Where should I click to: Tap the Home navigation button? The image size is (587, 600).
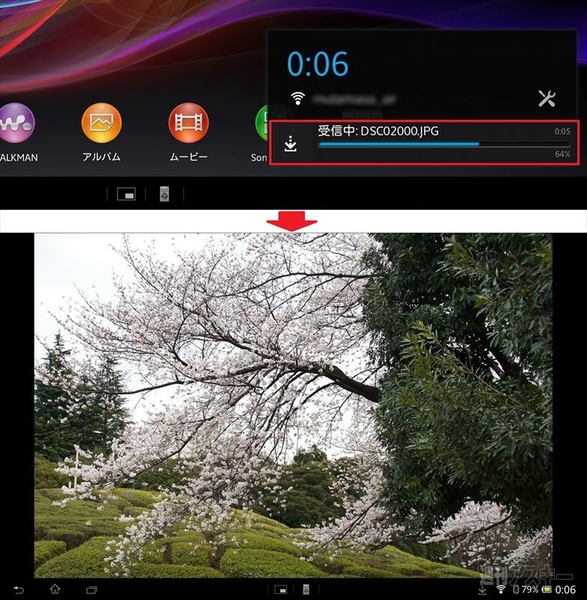pyautogui.click(x=55, y=589)
